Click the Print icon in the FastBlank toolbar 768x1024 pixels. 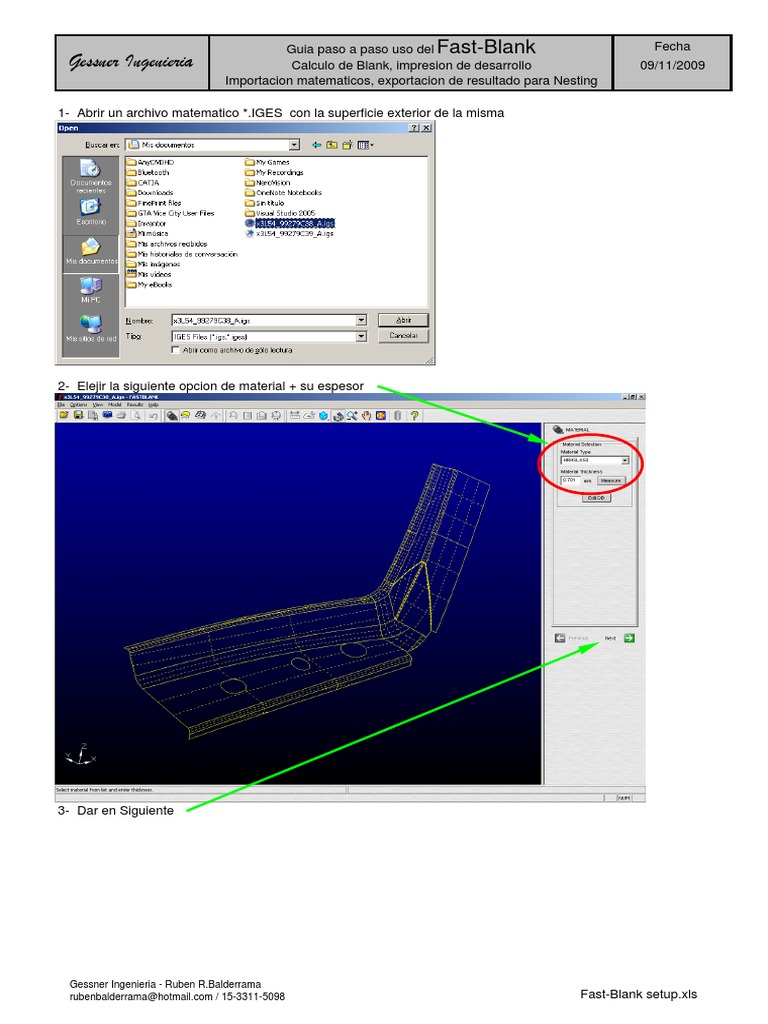(x=121, y=415)
